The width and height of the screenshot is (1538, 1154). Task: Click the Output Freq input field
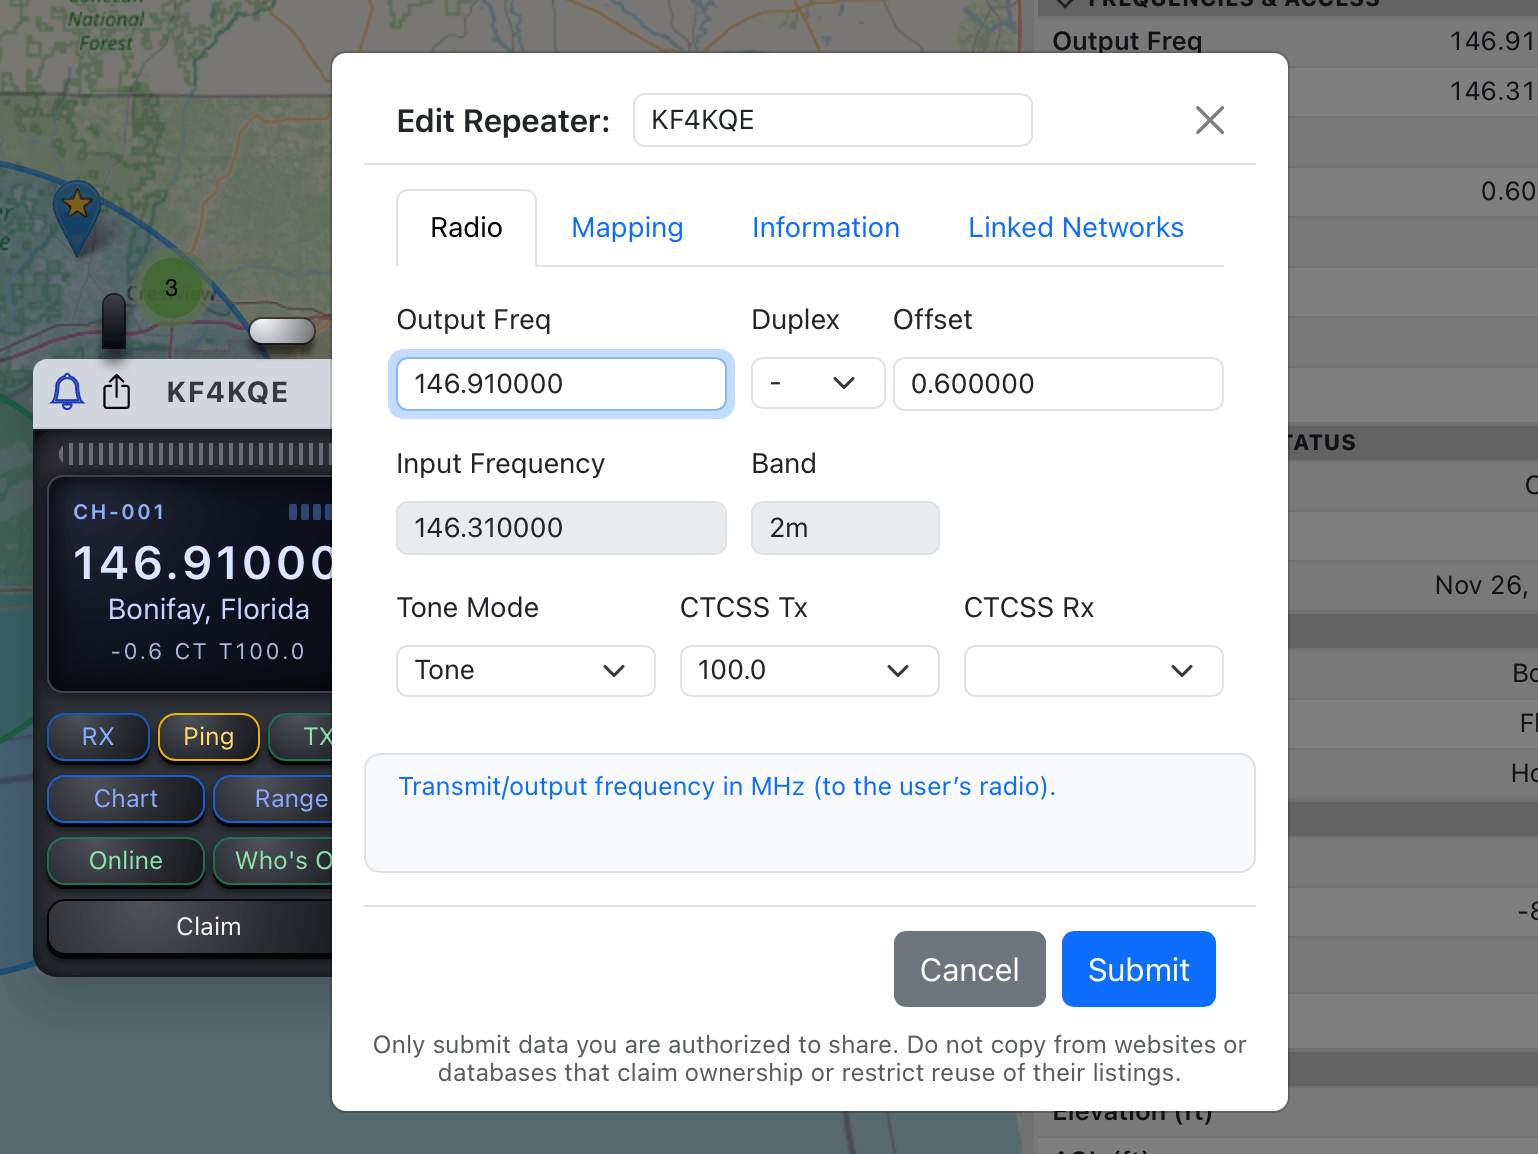pyautogui.click(x=561, y=384)
